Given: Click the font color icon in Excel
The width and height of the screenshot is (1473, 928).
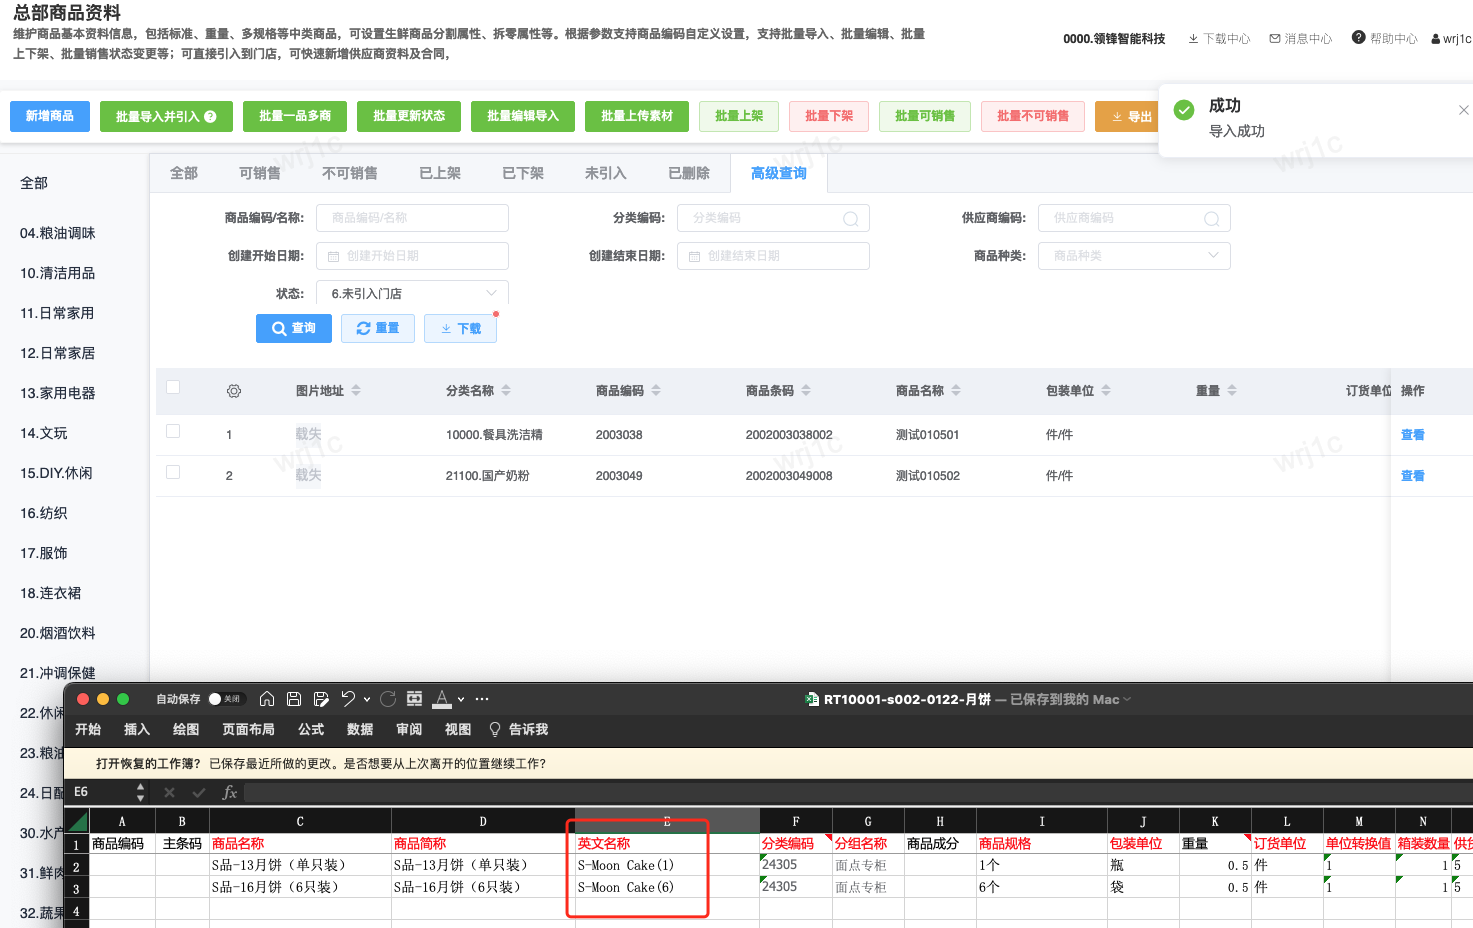Looking at the screenshot, I should [442, 699].
